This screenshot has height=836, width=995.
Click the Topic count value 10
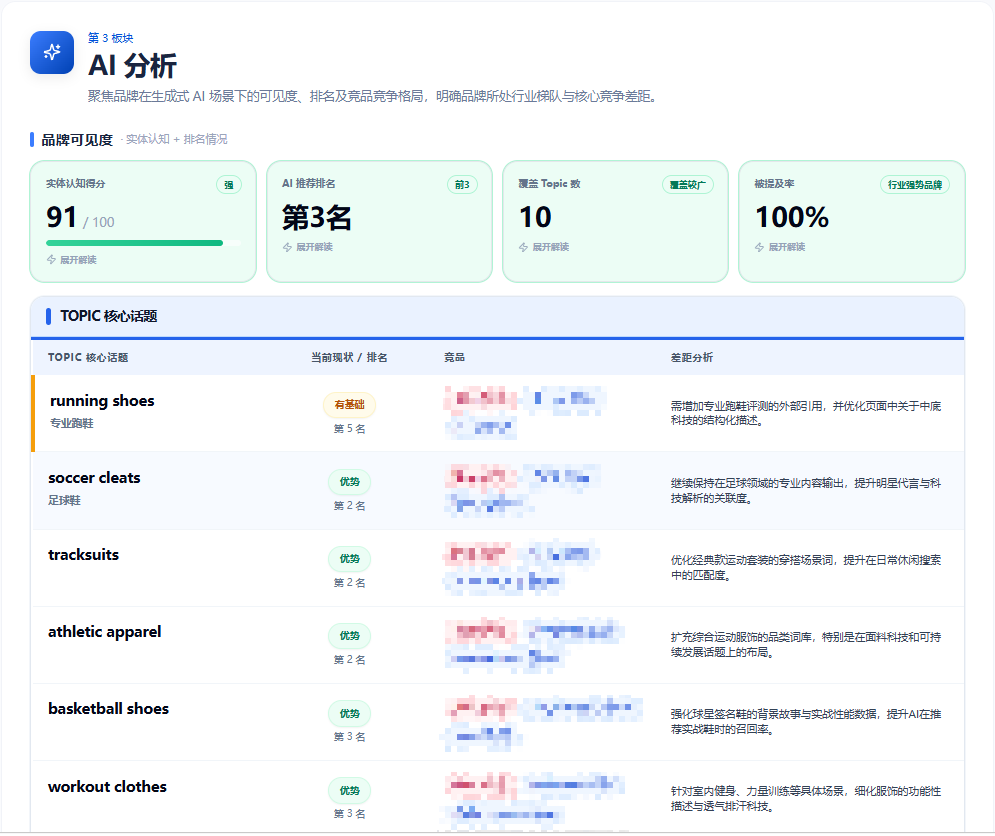pyautogui.click(x=536, y=217)
